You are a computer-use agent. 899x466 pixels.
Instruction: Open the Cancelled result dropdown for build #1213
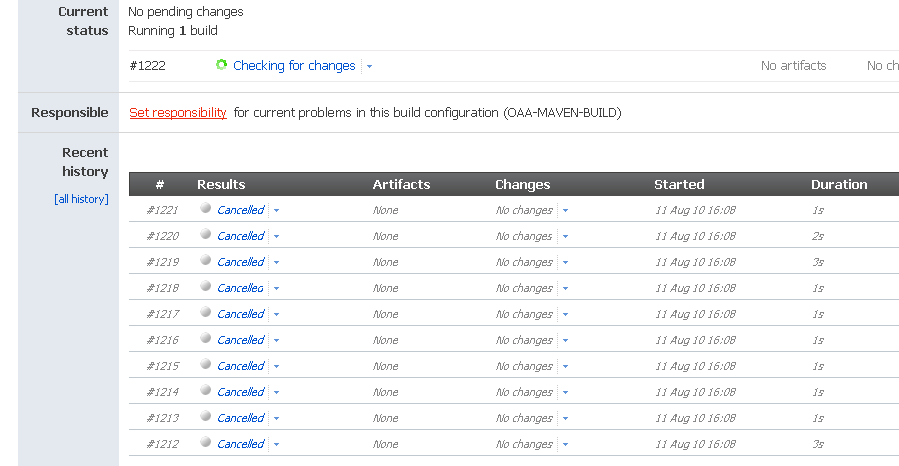[x=276, y=418]
